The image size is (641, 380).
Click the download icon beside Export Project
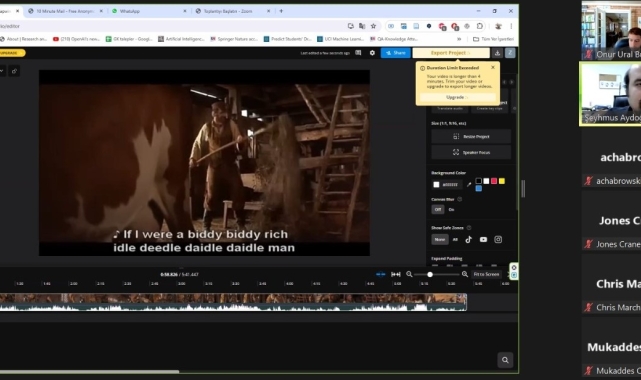(x=497, y=53)
